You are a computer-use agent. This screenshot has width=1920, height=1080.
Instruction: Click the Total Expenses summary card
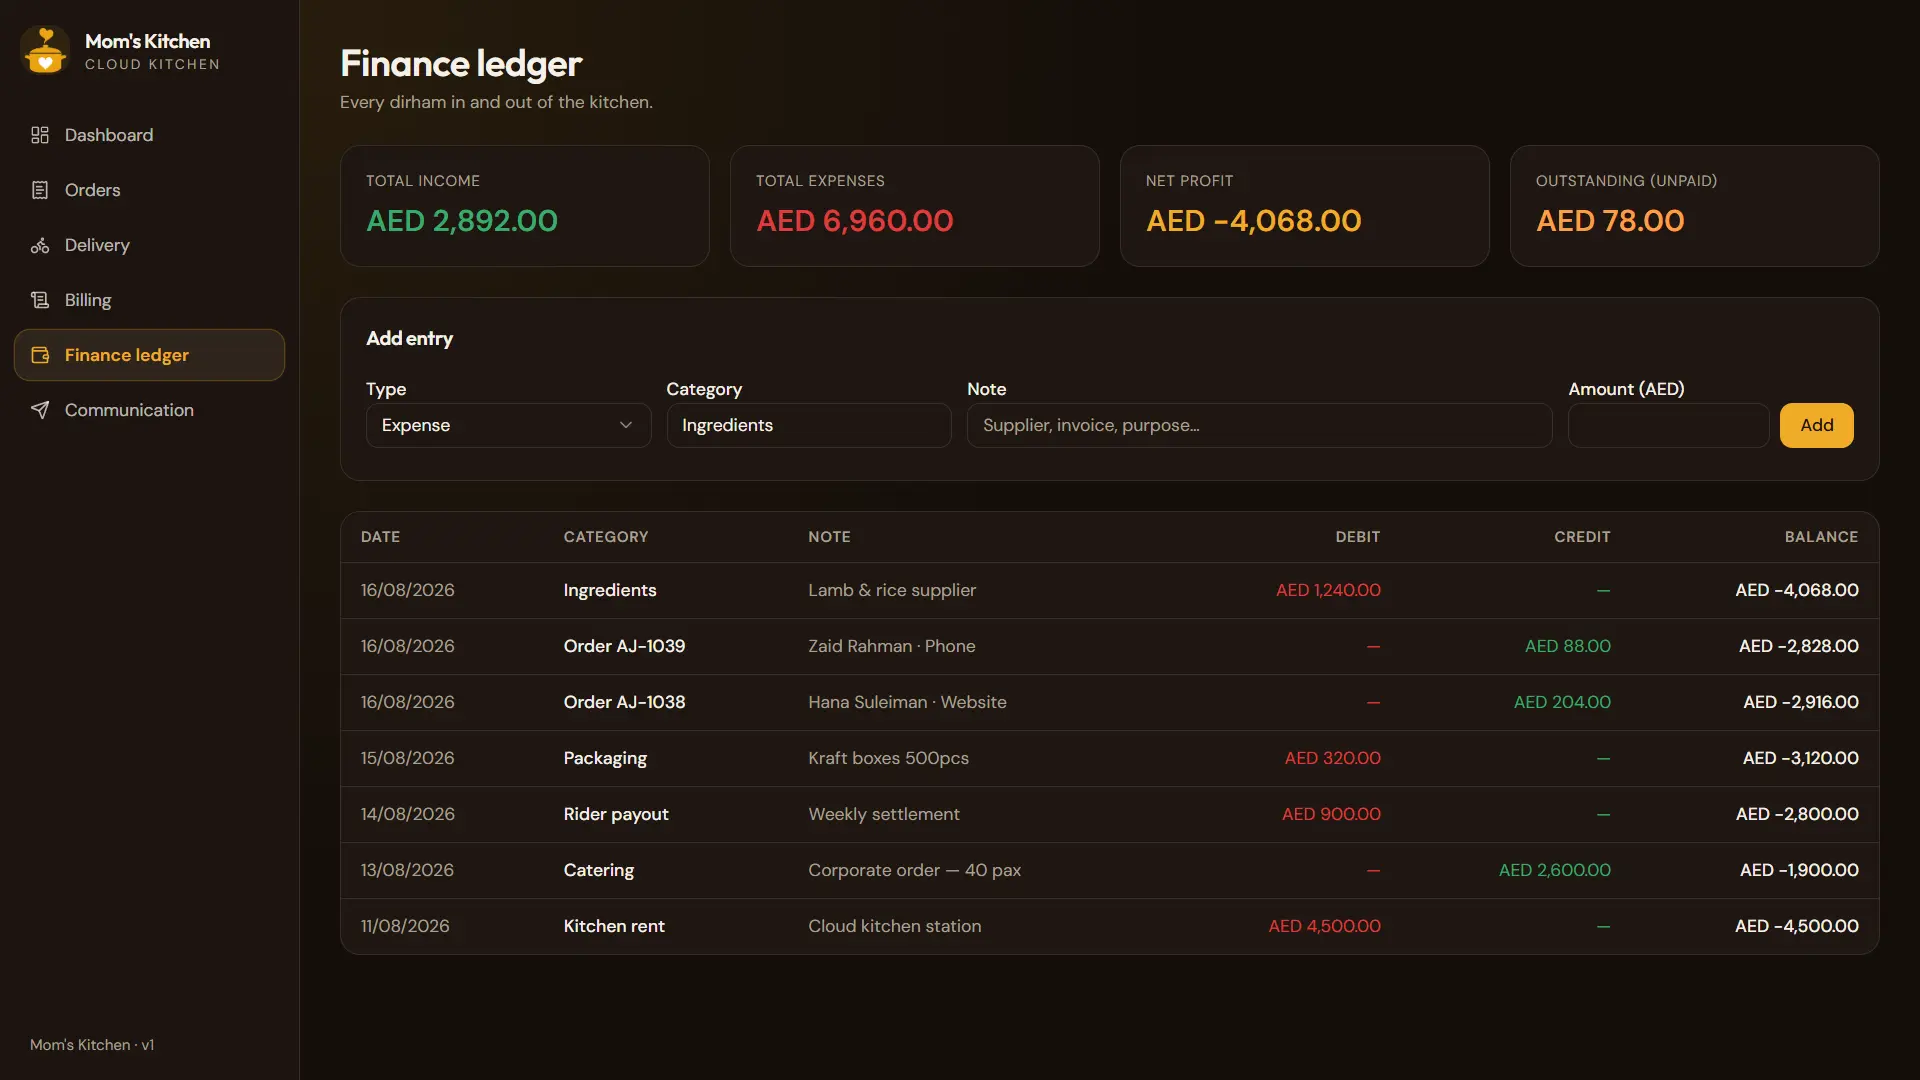[914, 206]
